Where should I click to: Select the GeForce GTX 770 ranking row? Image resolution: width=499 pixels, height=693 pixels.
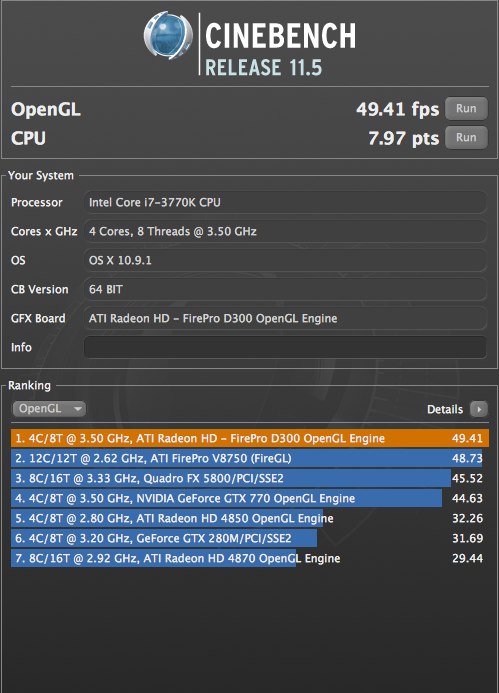tap(250, 498)
